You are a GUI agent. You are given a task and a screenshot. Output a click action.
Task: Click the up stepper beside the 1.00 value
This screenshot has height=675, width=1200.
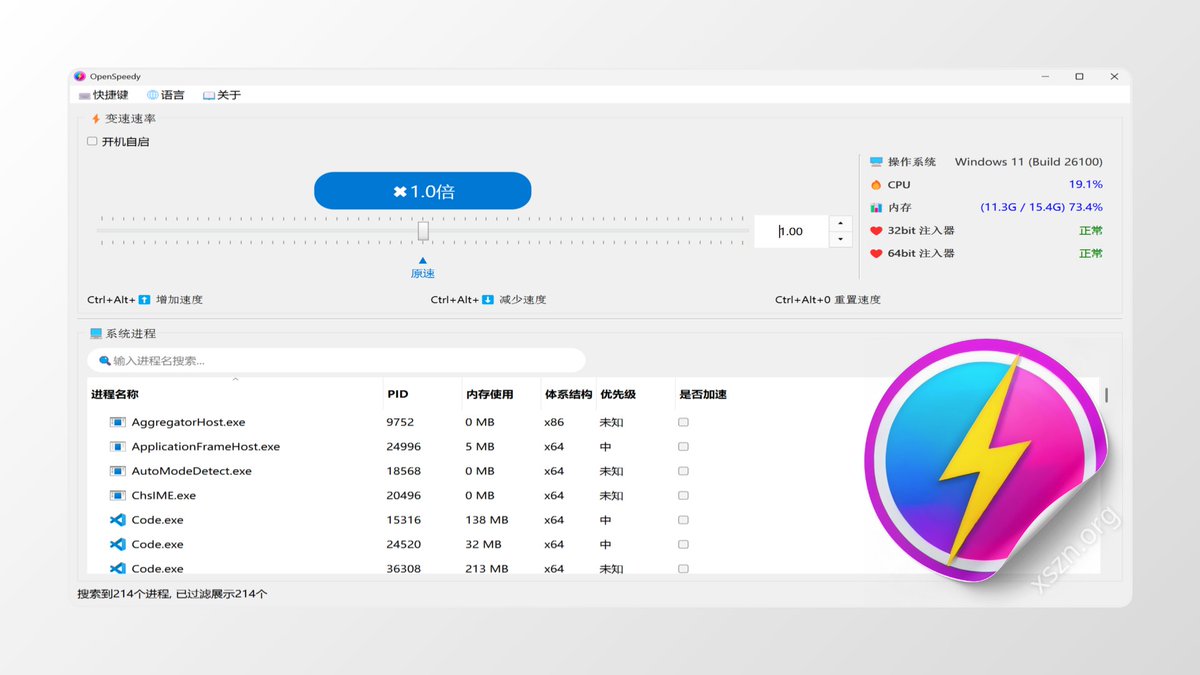pyautogui.click(x=840, y=223)
